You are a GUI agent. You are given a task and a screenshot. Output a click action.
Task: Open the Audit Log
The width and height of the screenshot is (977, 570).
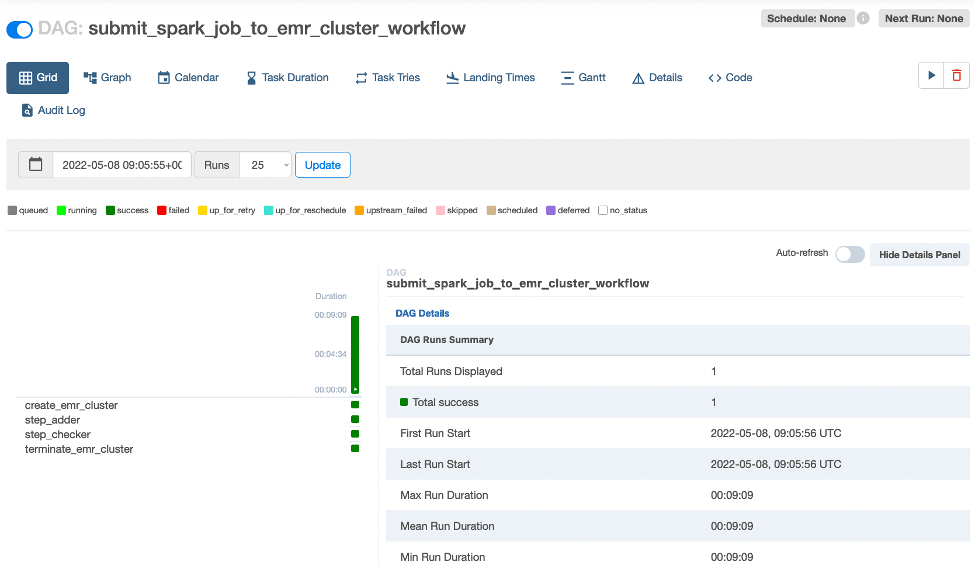pos(53,110)
